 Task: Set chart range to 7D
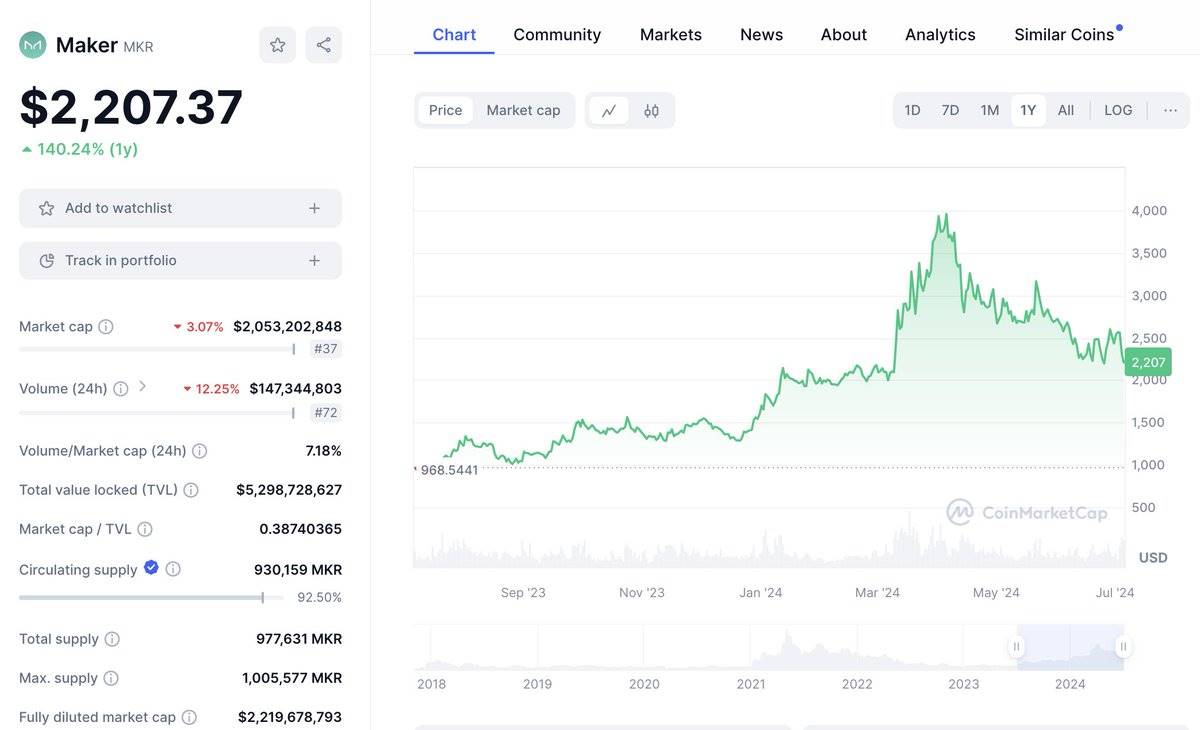tap(950, 110)
